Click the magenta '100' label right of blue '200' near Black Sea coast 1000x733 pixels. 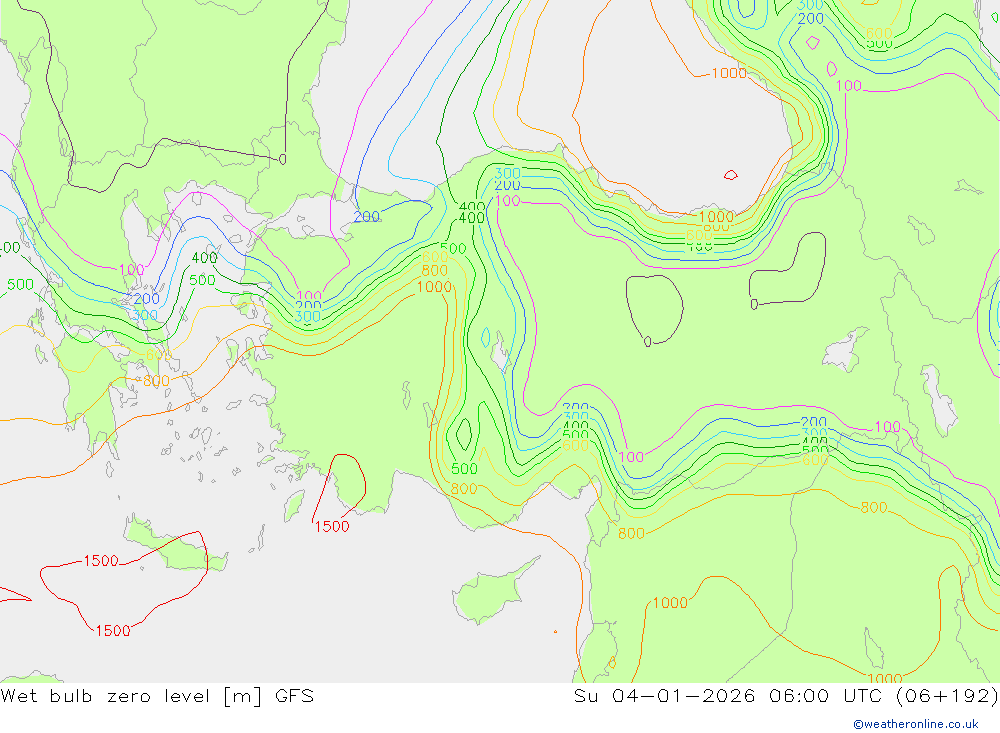point(508,201)
